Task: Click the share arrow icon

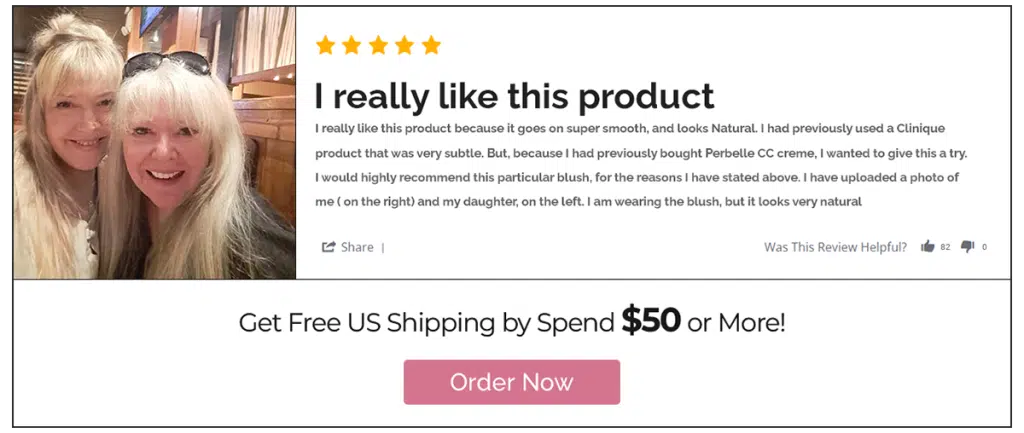Action: click(328, 247)
